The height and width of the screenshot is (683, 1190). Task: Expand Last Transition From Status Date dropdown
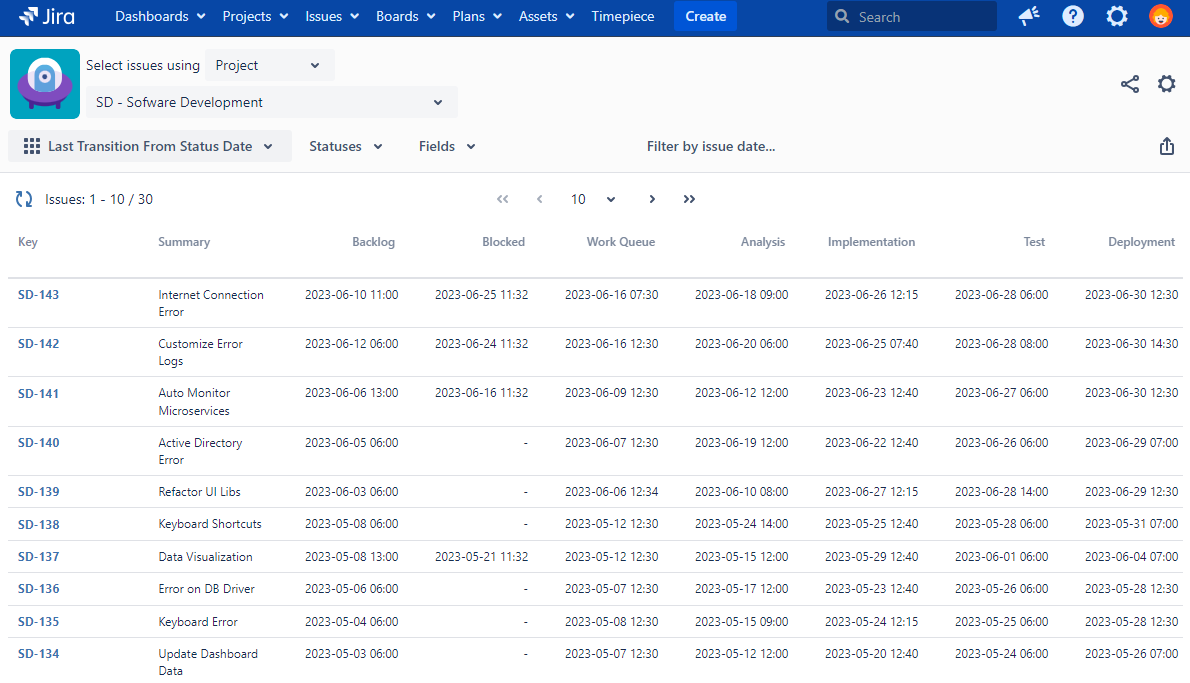150,146
